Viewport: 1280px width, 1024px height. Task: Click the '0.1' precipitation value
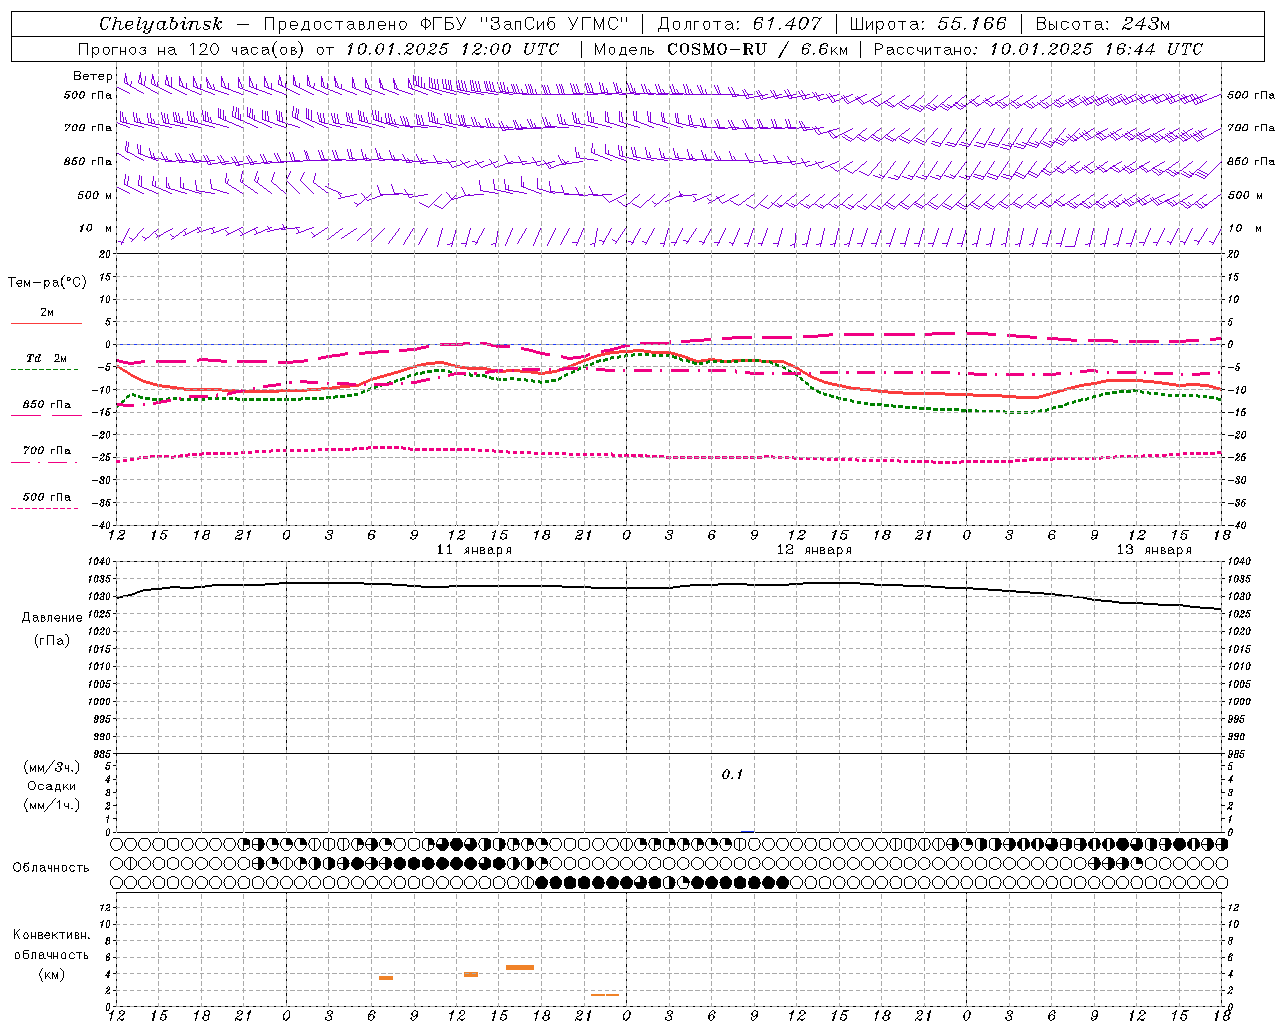tap(732, 775)
